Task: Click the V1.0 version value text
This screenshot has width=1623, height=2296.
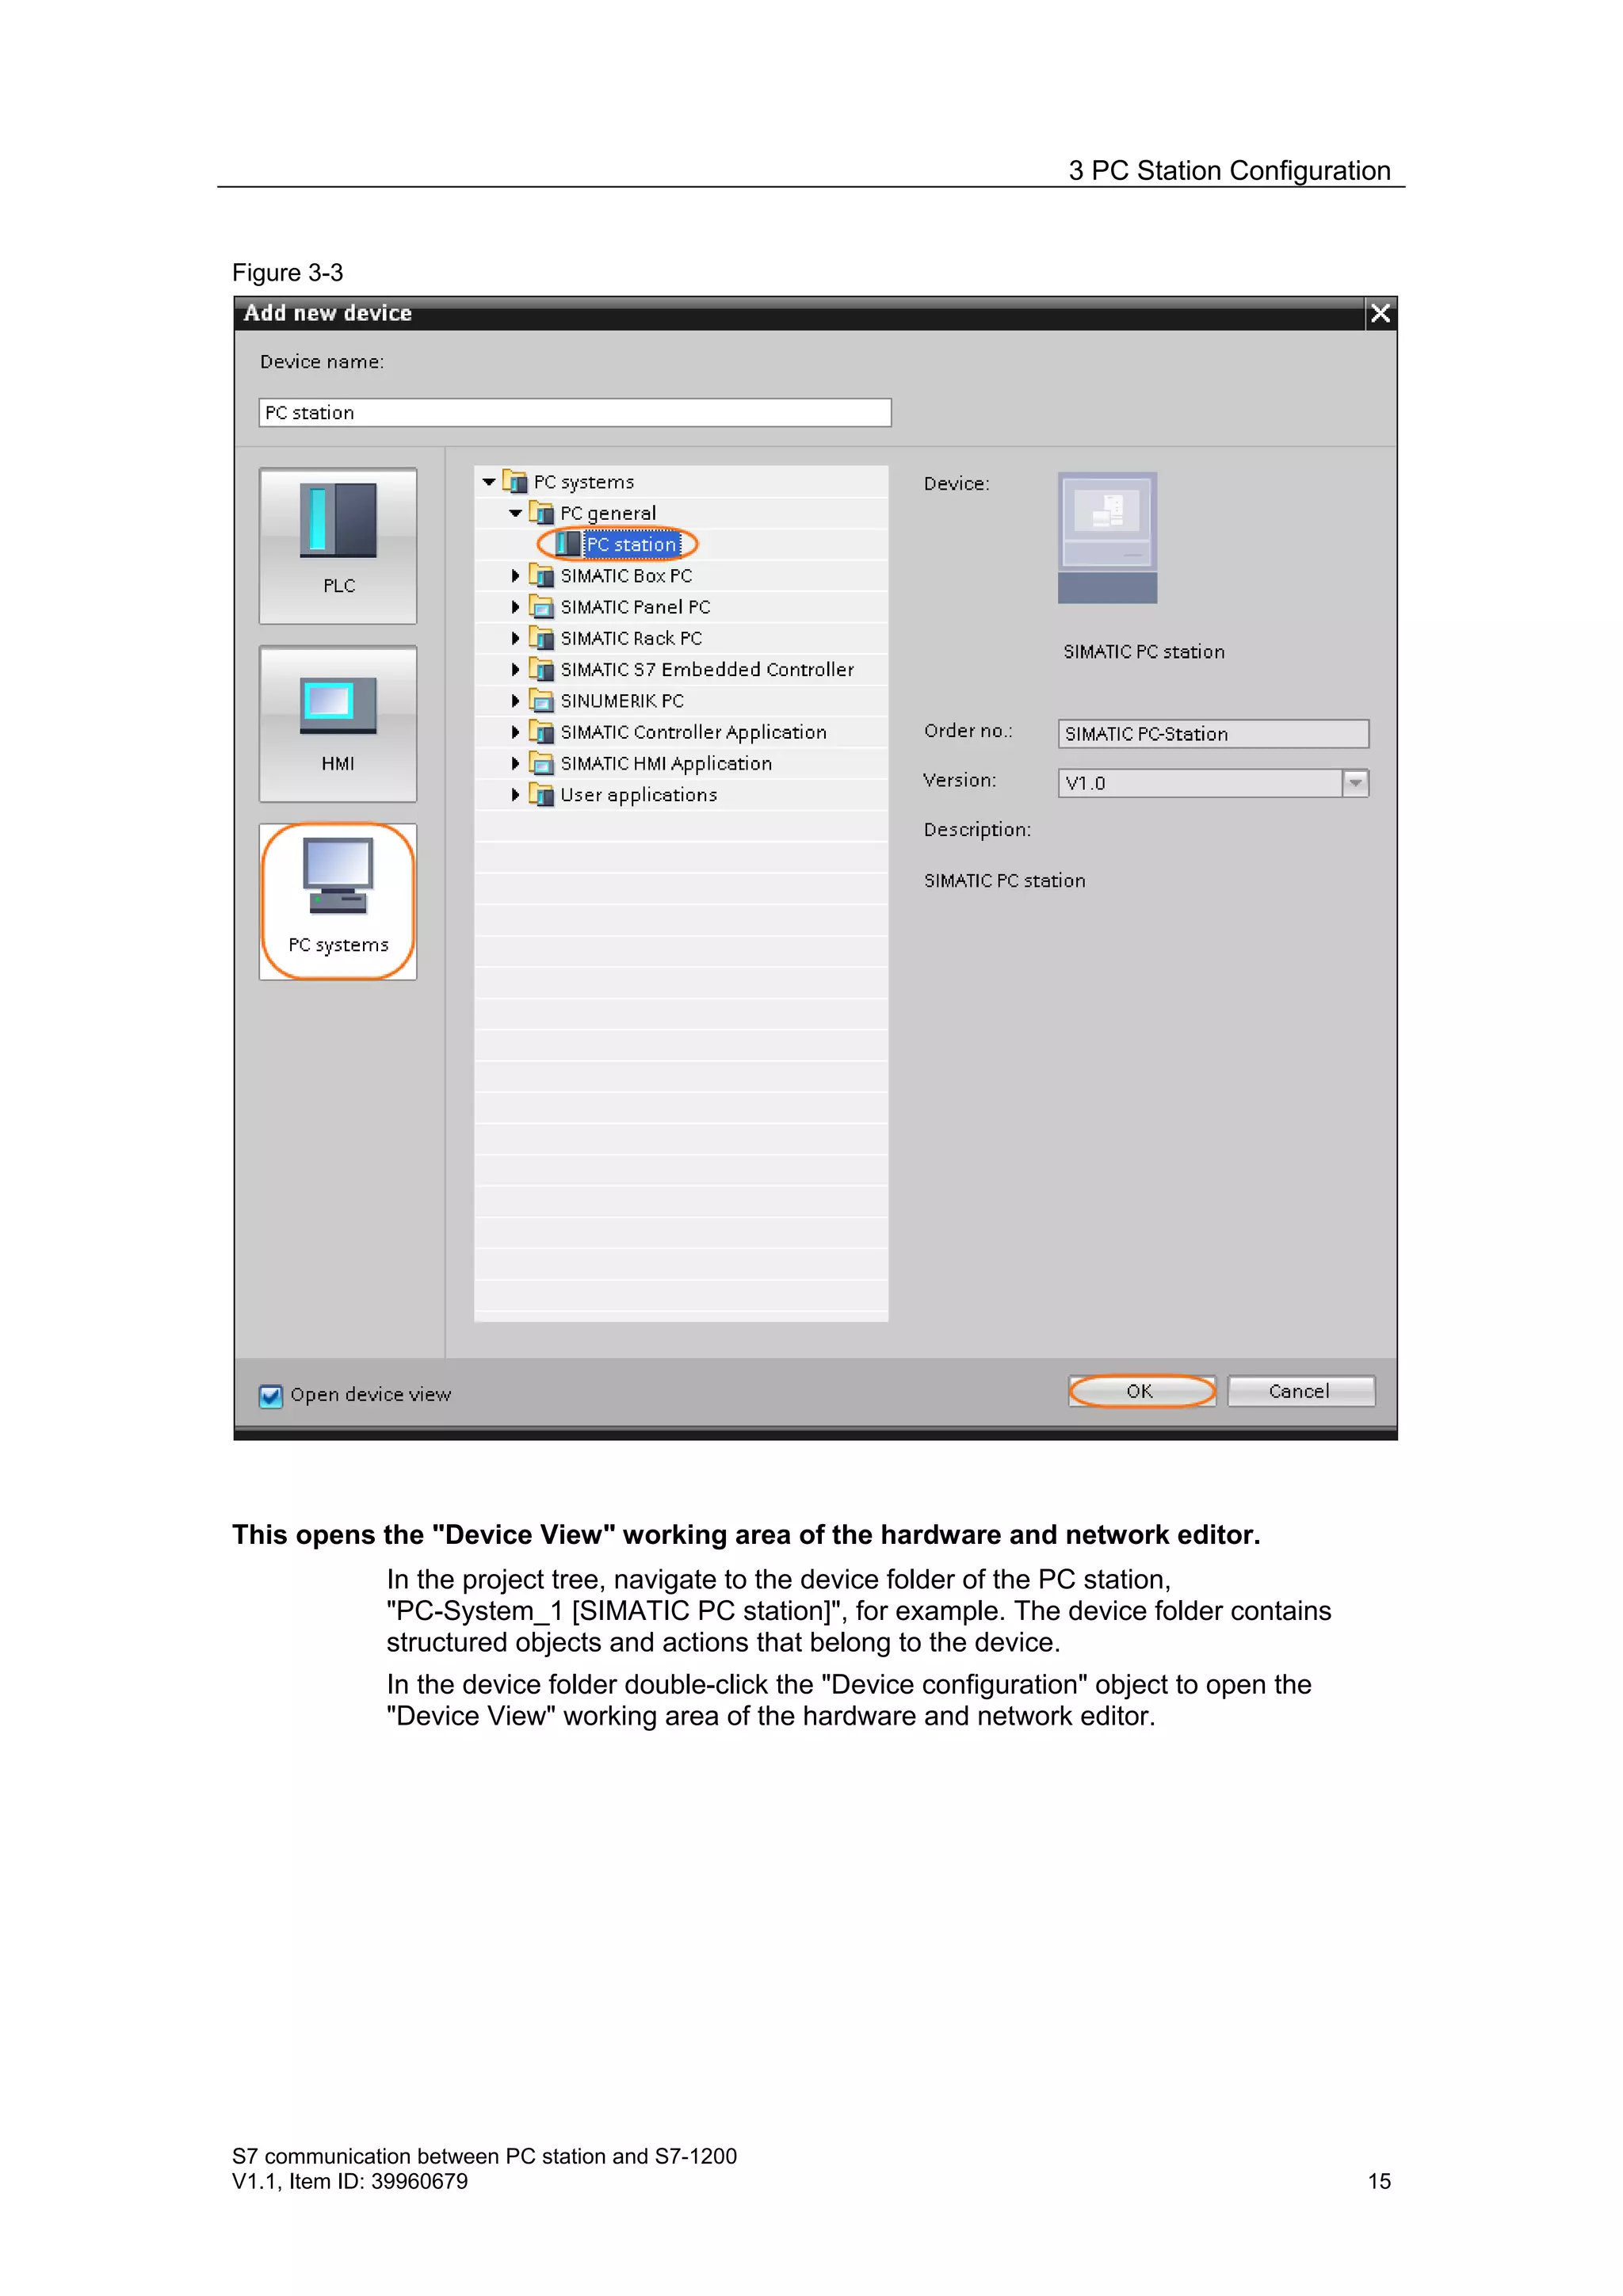Action: [1085, 783]
